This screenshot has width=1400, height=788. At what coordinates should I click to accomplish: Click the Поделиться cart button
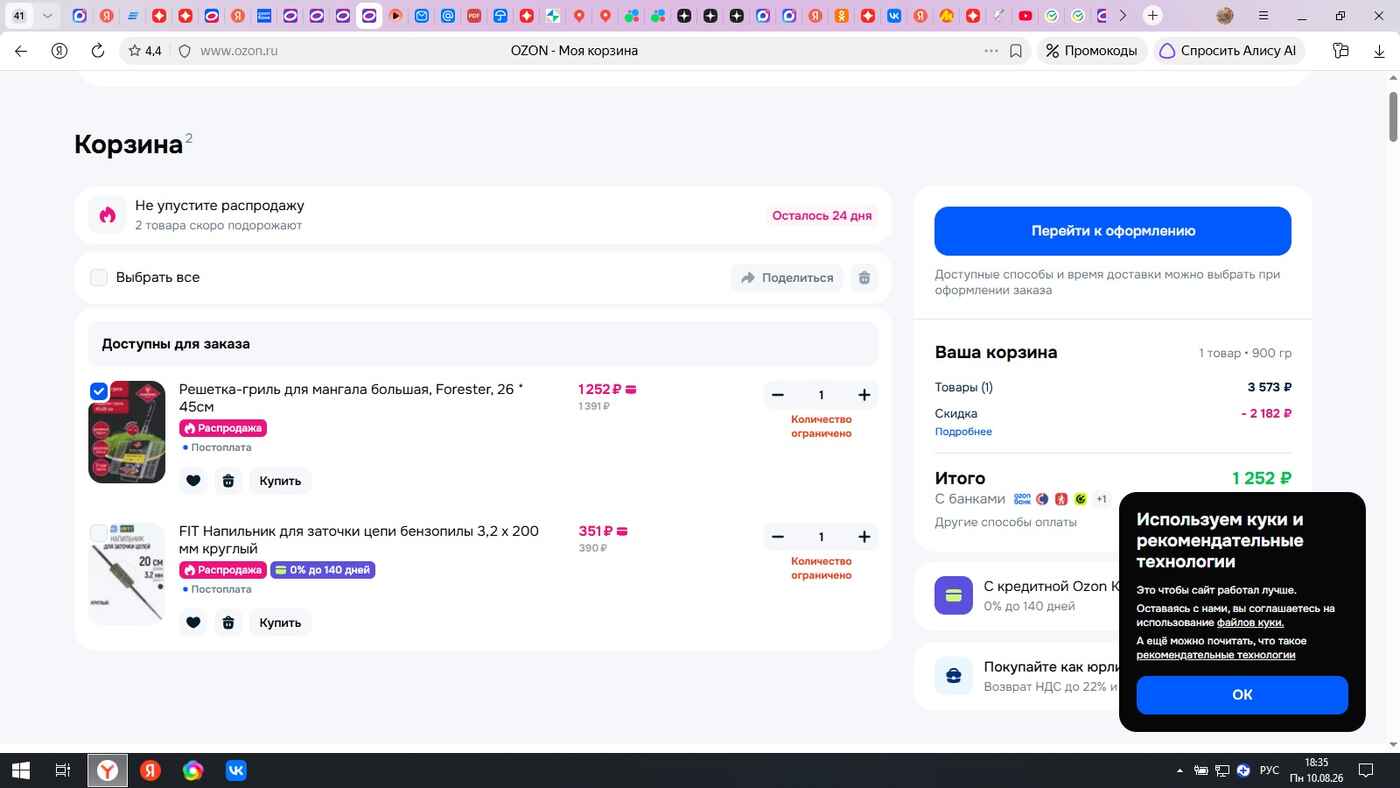coord(787,278)
